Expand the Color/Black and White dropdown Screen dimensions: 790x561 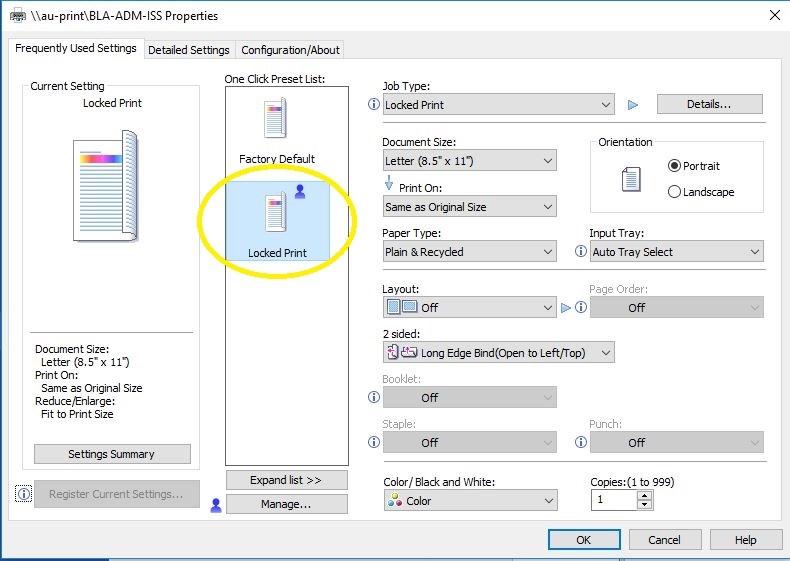pyautogui.click(x=469, y=501)
